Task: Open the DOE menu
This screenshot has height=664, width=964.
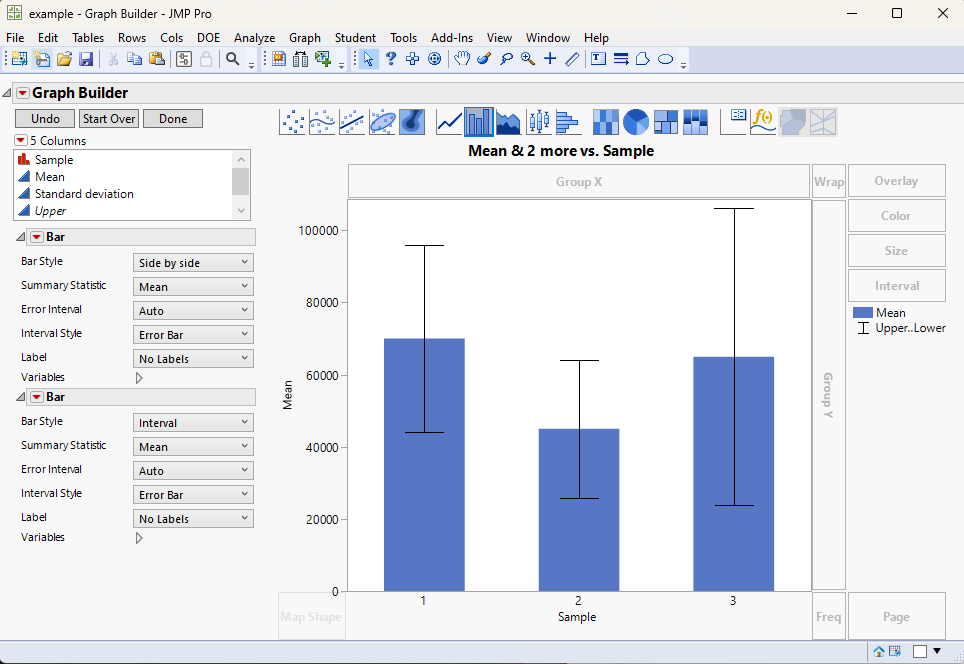Action: (208, 38)
